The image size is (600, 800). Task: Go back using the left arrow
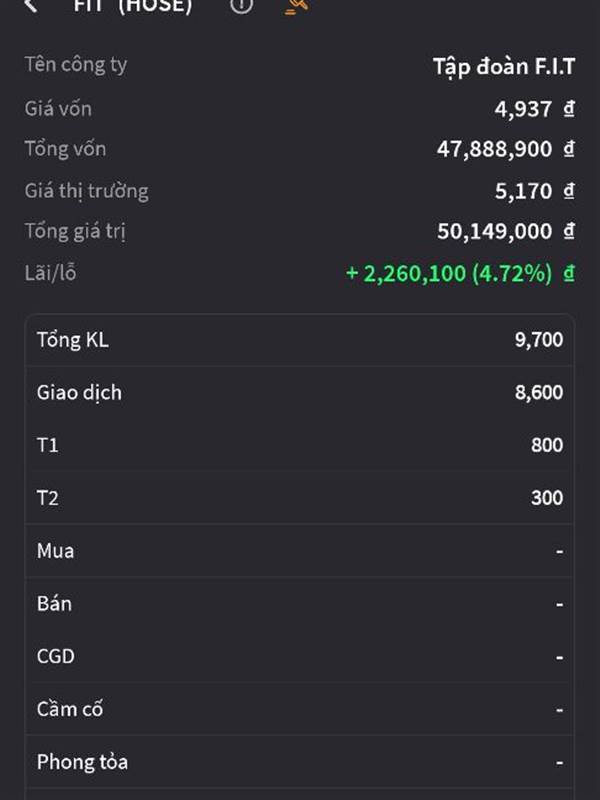[32, 5]
